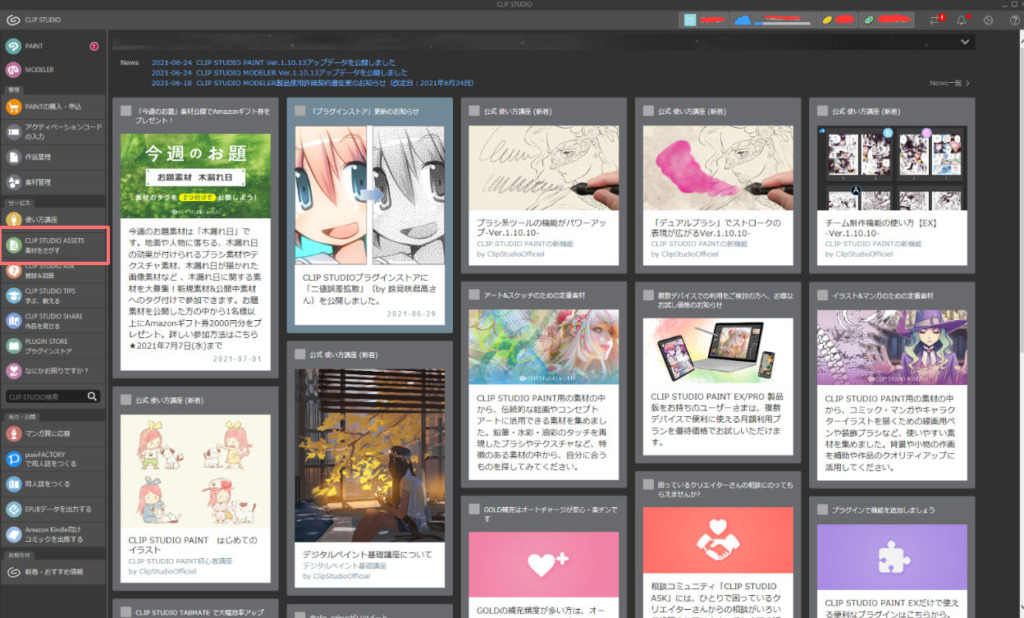Open CLIP STUDIO ASK Q&A
The width and height of the screenshot is (1024, 618).
(52, 271)
